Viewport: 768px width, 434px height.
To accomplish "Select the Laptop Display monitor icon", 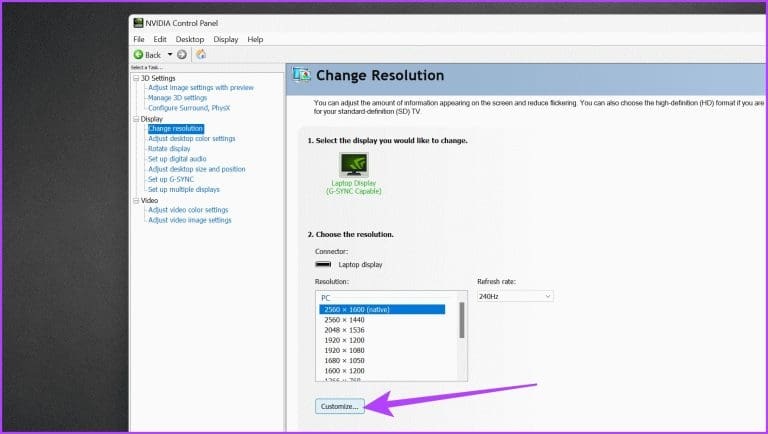I will (x=354, y=165).
